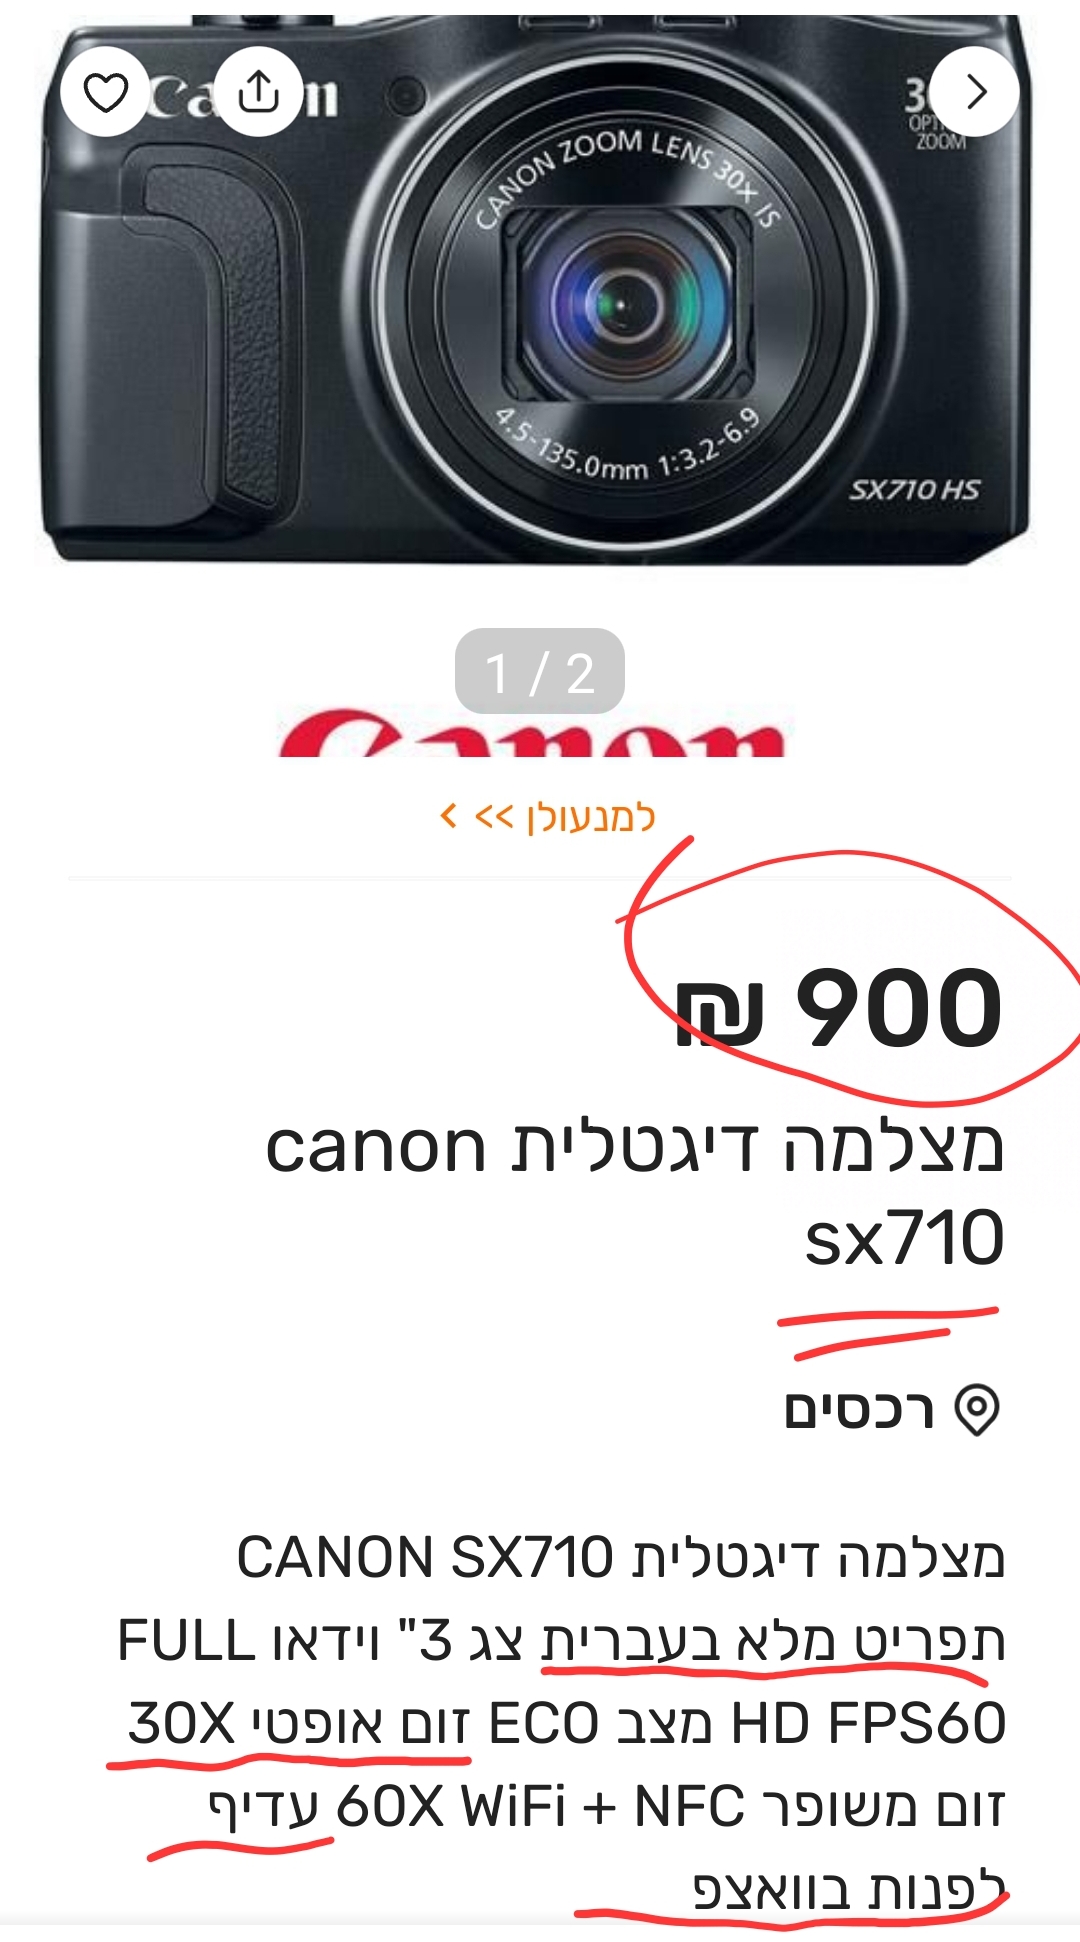1080x1942 pixels.
Task: Tap the location name רכסים
Action: [859, 1410]
